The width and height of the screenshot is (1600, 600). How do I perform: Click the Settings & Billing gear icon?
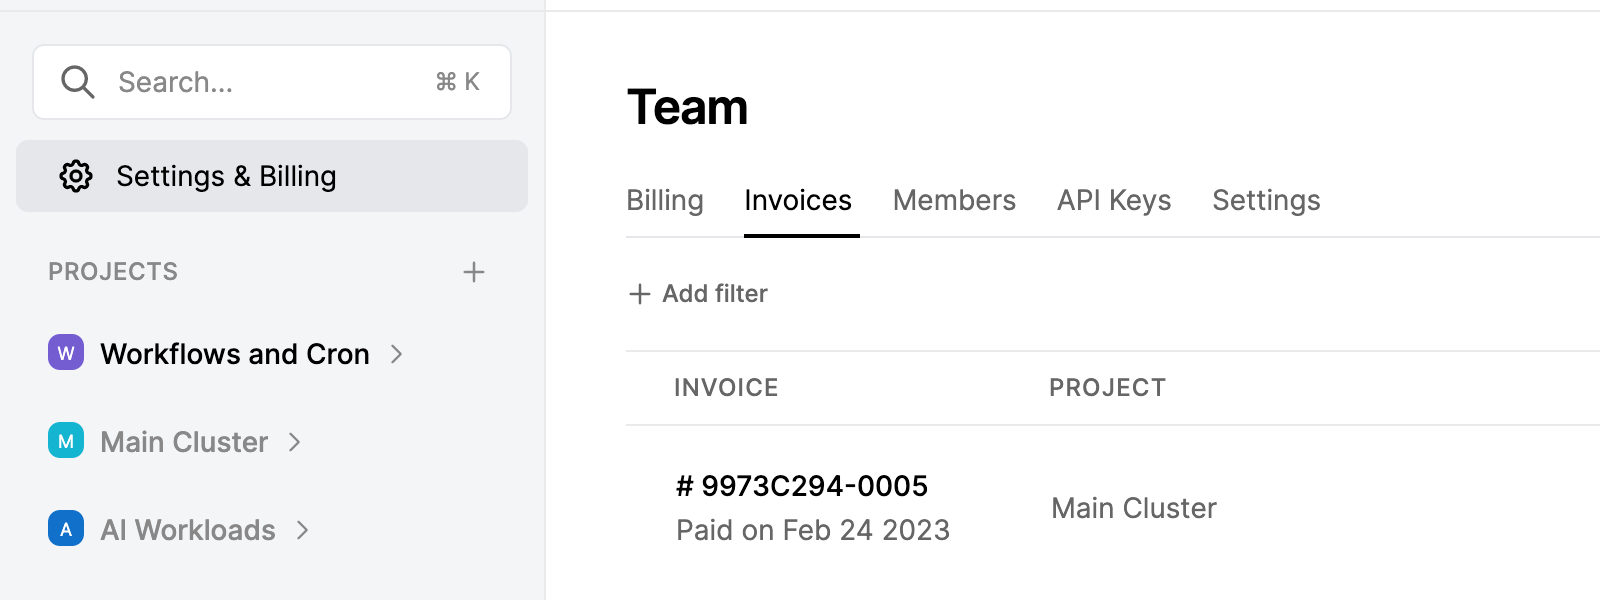click(76, 176)
